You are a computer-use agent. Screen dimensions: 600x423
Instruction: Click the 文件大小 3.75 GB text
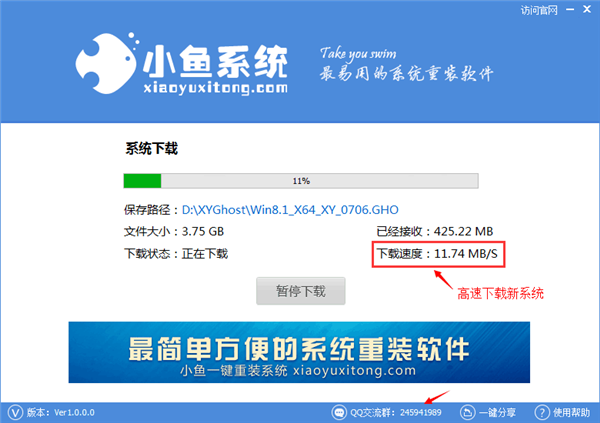(x=174, y=232)
